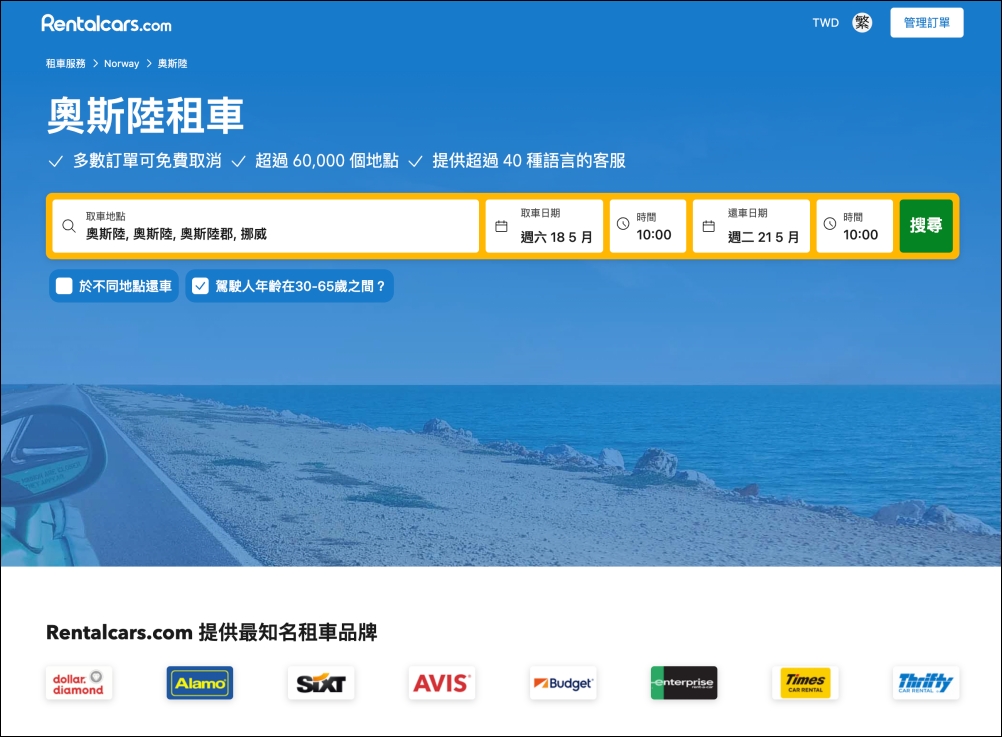Click the SIXT brand logo
Screen dimensions: 1002x737
coord(321,683)
